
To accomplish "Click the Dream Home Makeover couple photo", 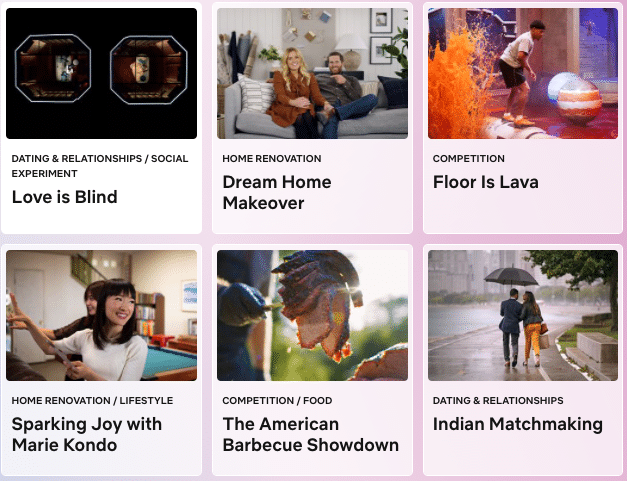I will [x=312, y=74].
